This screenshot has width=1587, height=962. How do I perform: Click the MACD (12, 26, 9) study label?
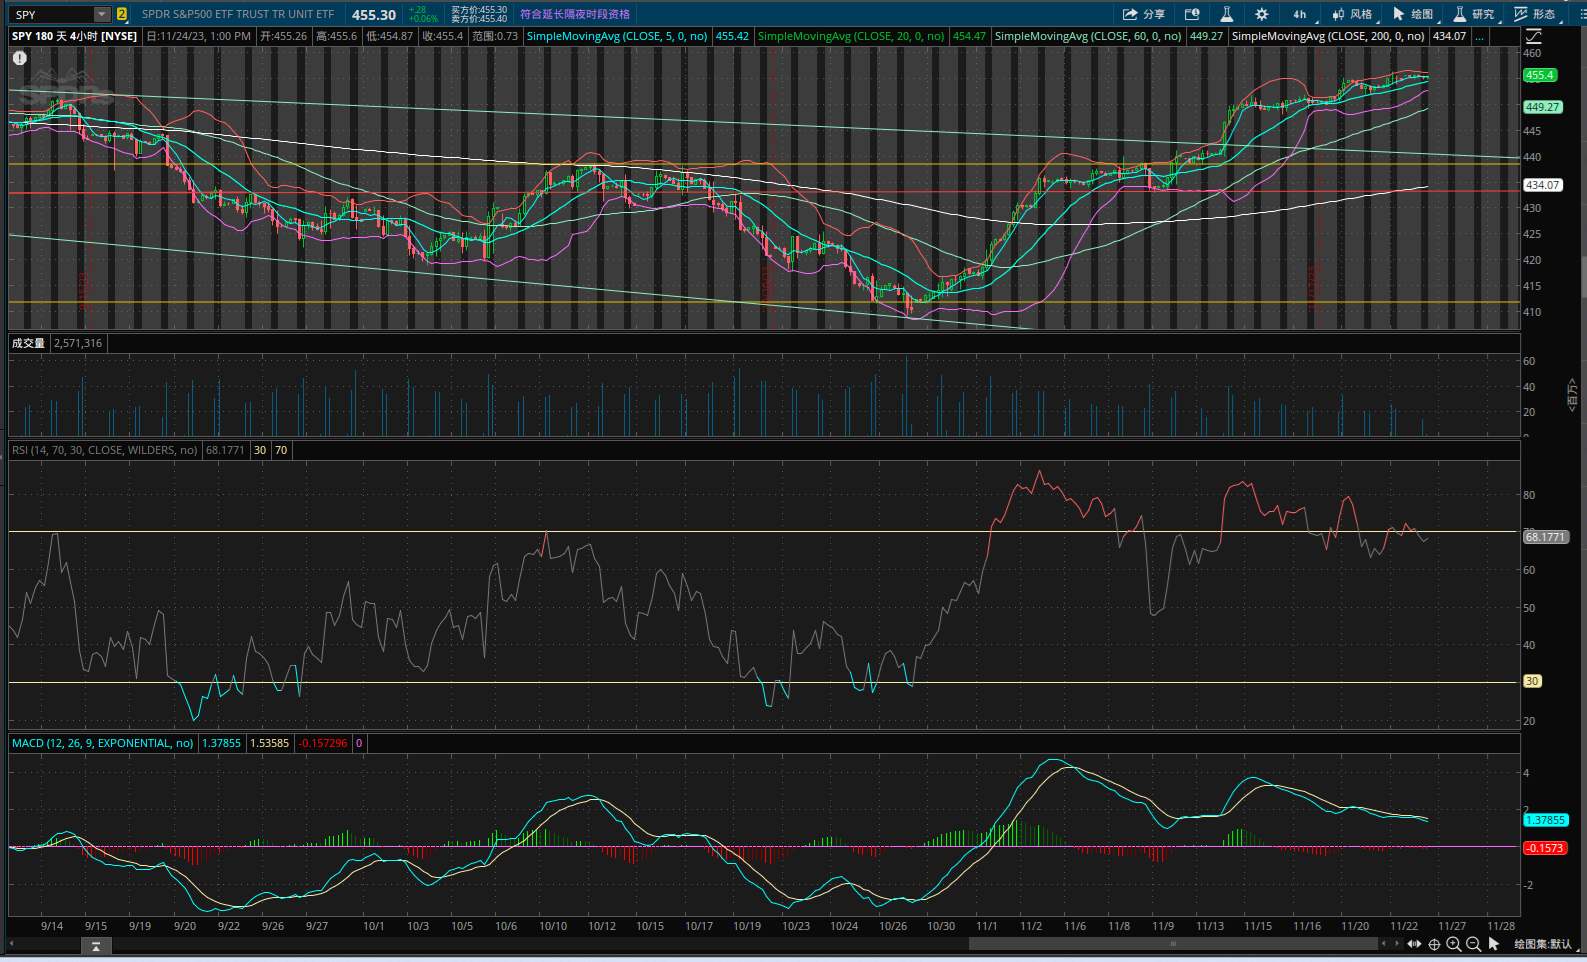(x=103, y=743)
